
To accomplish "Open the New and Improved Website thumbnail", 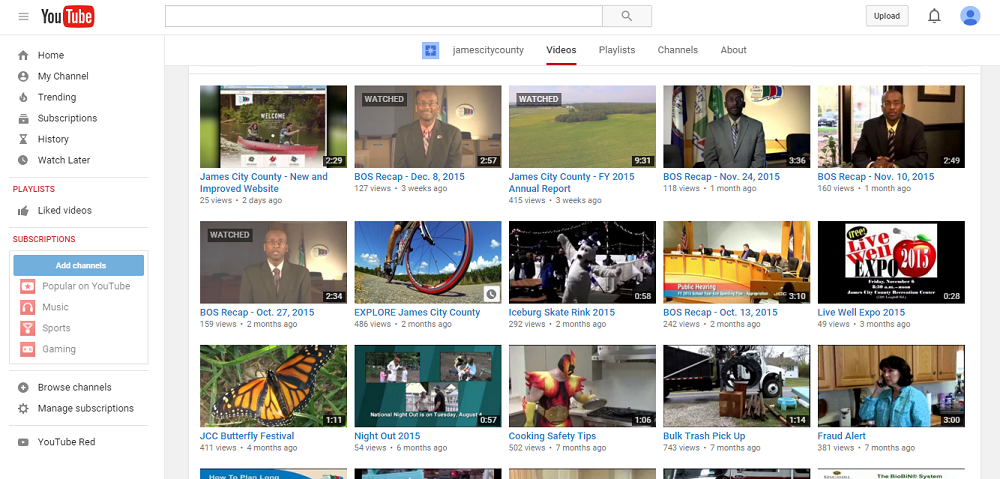I will (273, 127).
